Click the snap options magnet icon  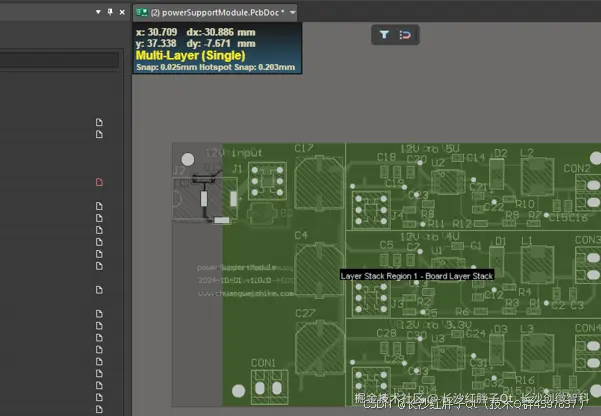click(405, 35)
